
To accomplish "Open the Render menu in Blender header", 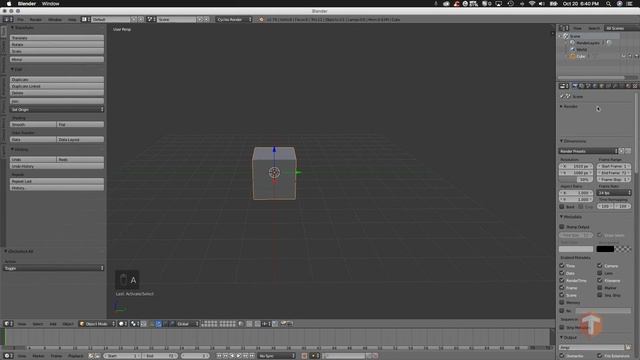I will (x=36, y=19).
